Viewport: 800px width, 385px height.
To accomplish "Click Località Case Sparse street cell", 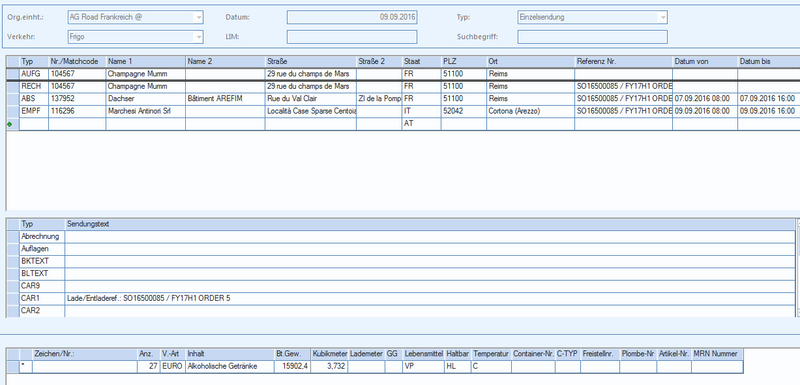I will click(x=311, y=111).
